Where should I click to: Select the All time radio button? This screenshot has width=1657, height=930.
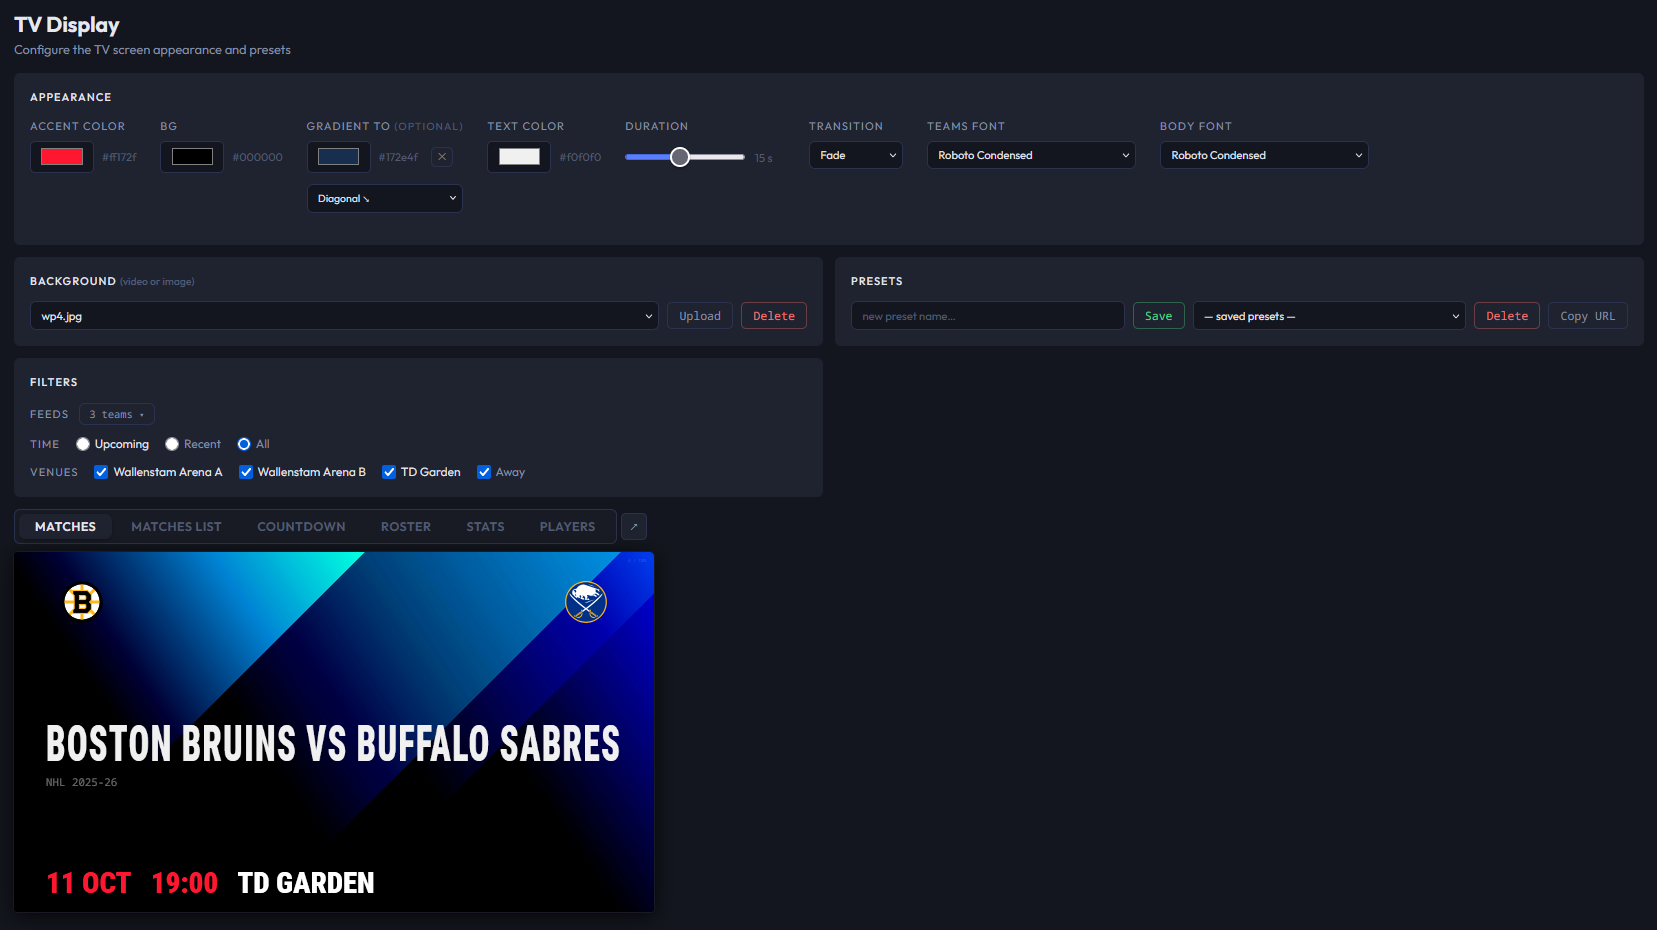(x=244, y=444)
